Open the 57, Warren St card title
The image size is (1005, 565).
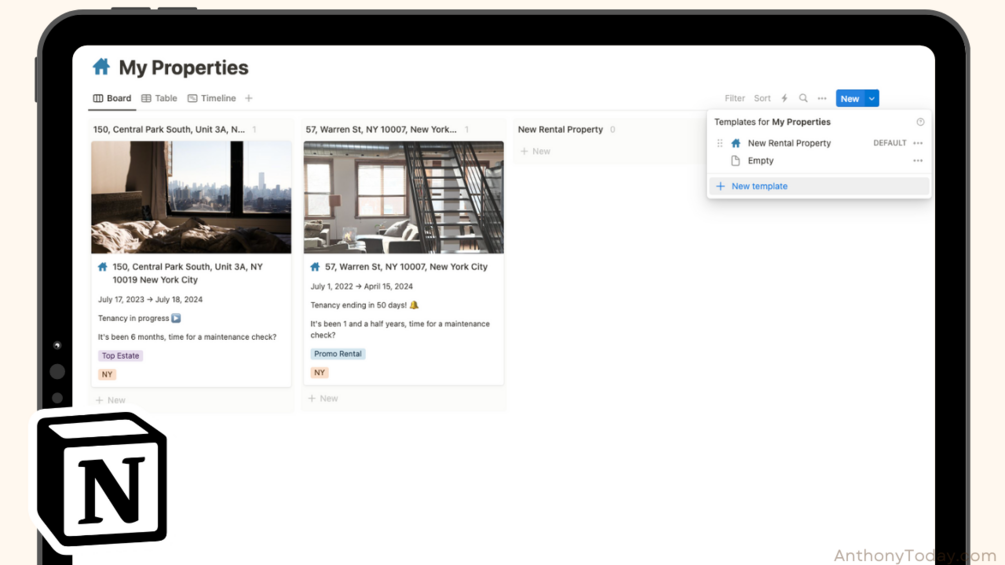406,266
